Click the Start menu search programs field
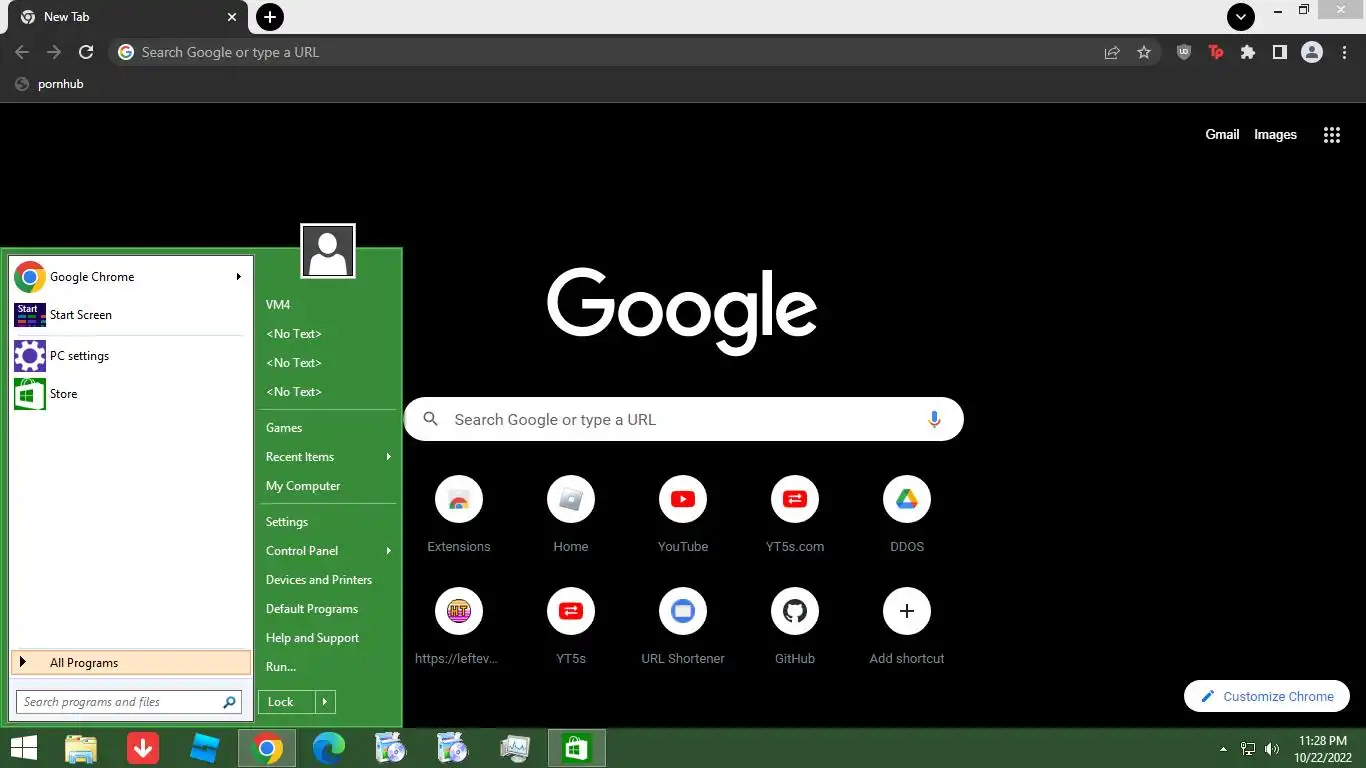Viewport: 1366px width, 768px height. [129, 702]
